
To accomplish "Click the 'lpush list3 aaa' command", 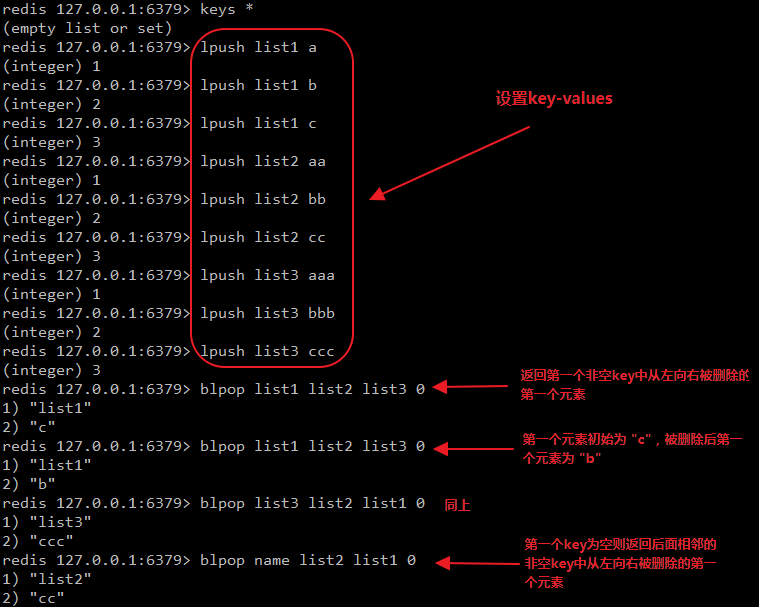I will 267,275.
